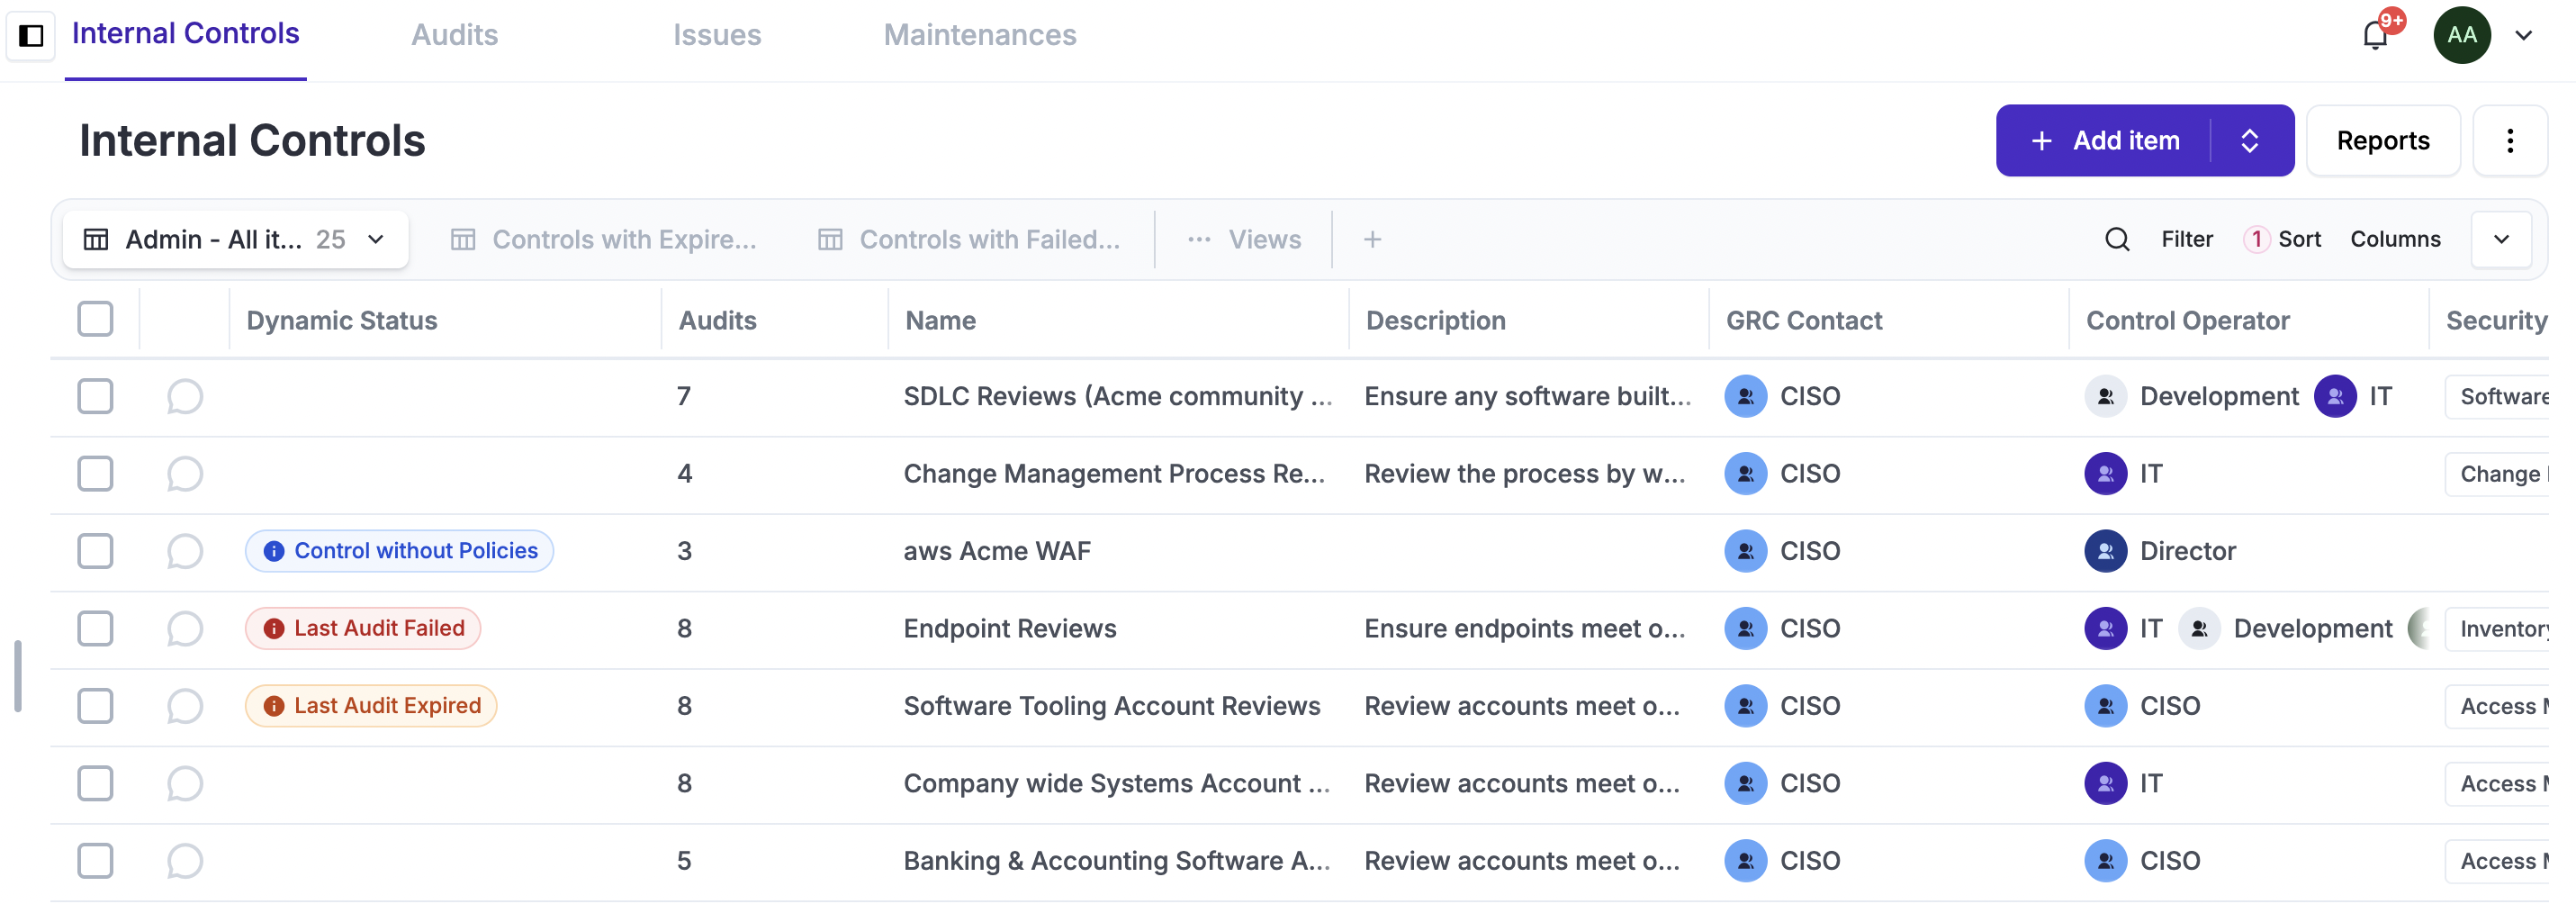
Task: Tick the Software Tooling Account Reviews checkbox
Action: 95,706
